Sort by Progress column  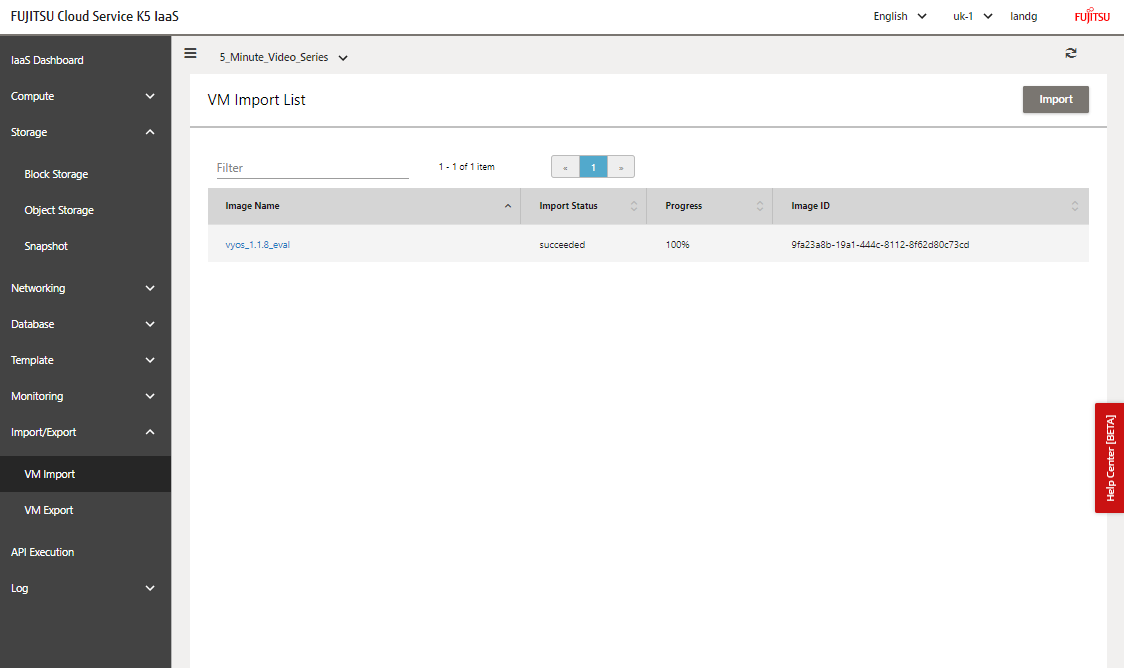(x=760, y=206)
